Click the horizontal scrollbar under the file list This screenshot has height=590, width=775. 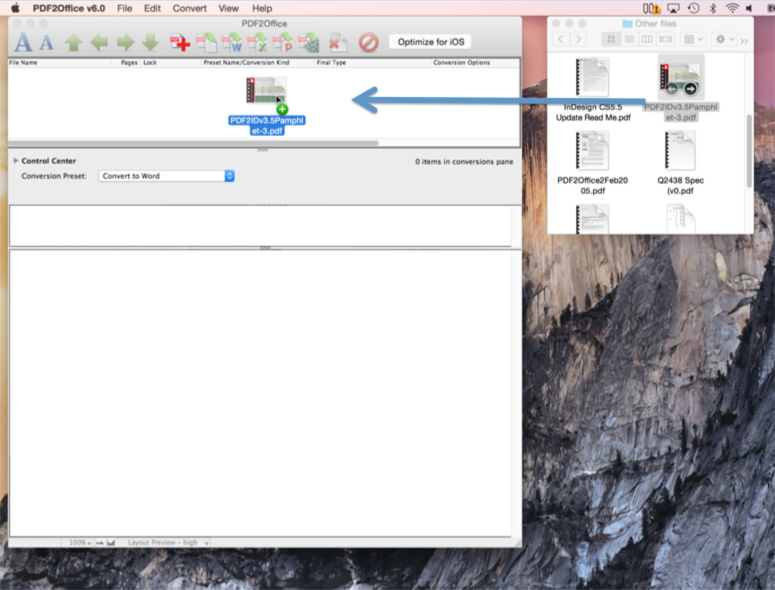(x=193, y=143)
